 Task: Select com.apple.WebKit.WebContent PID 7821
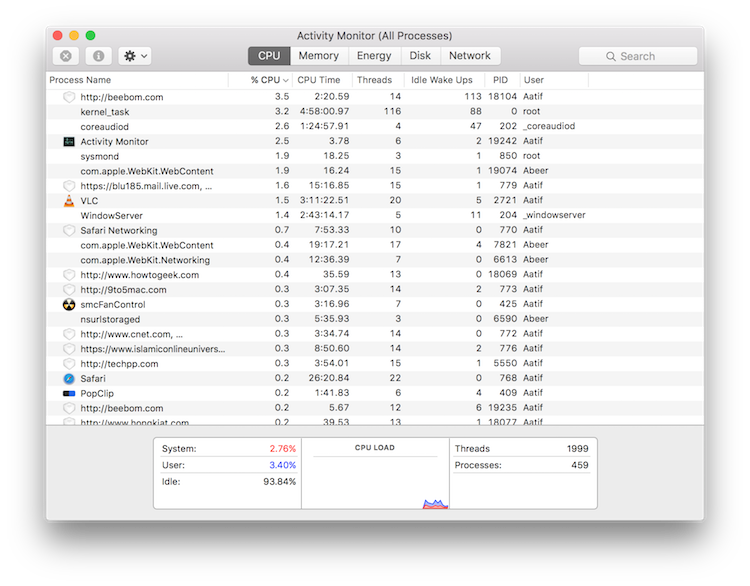375,245
